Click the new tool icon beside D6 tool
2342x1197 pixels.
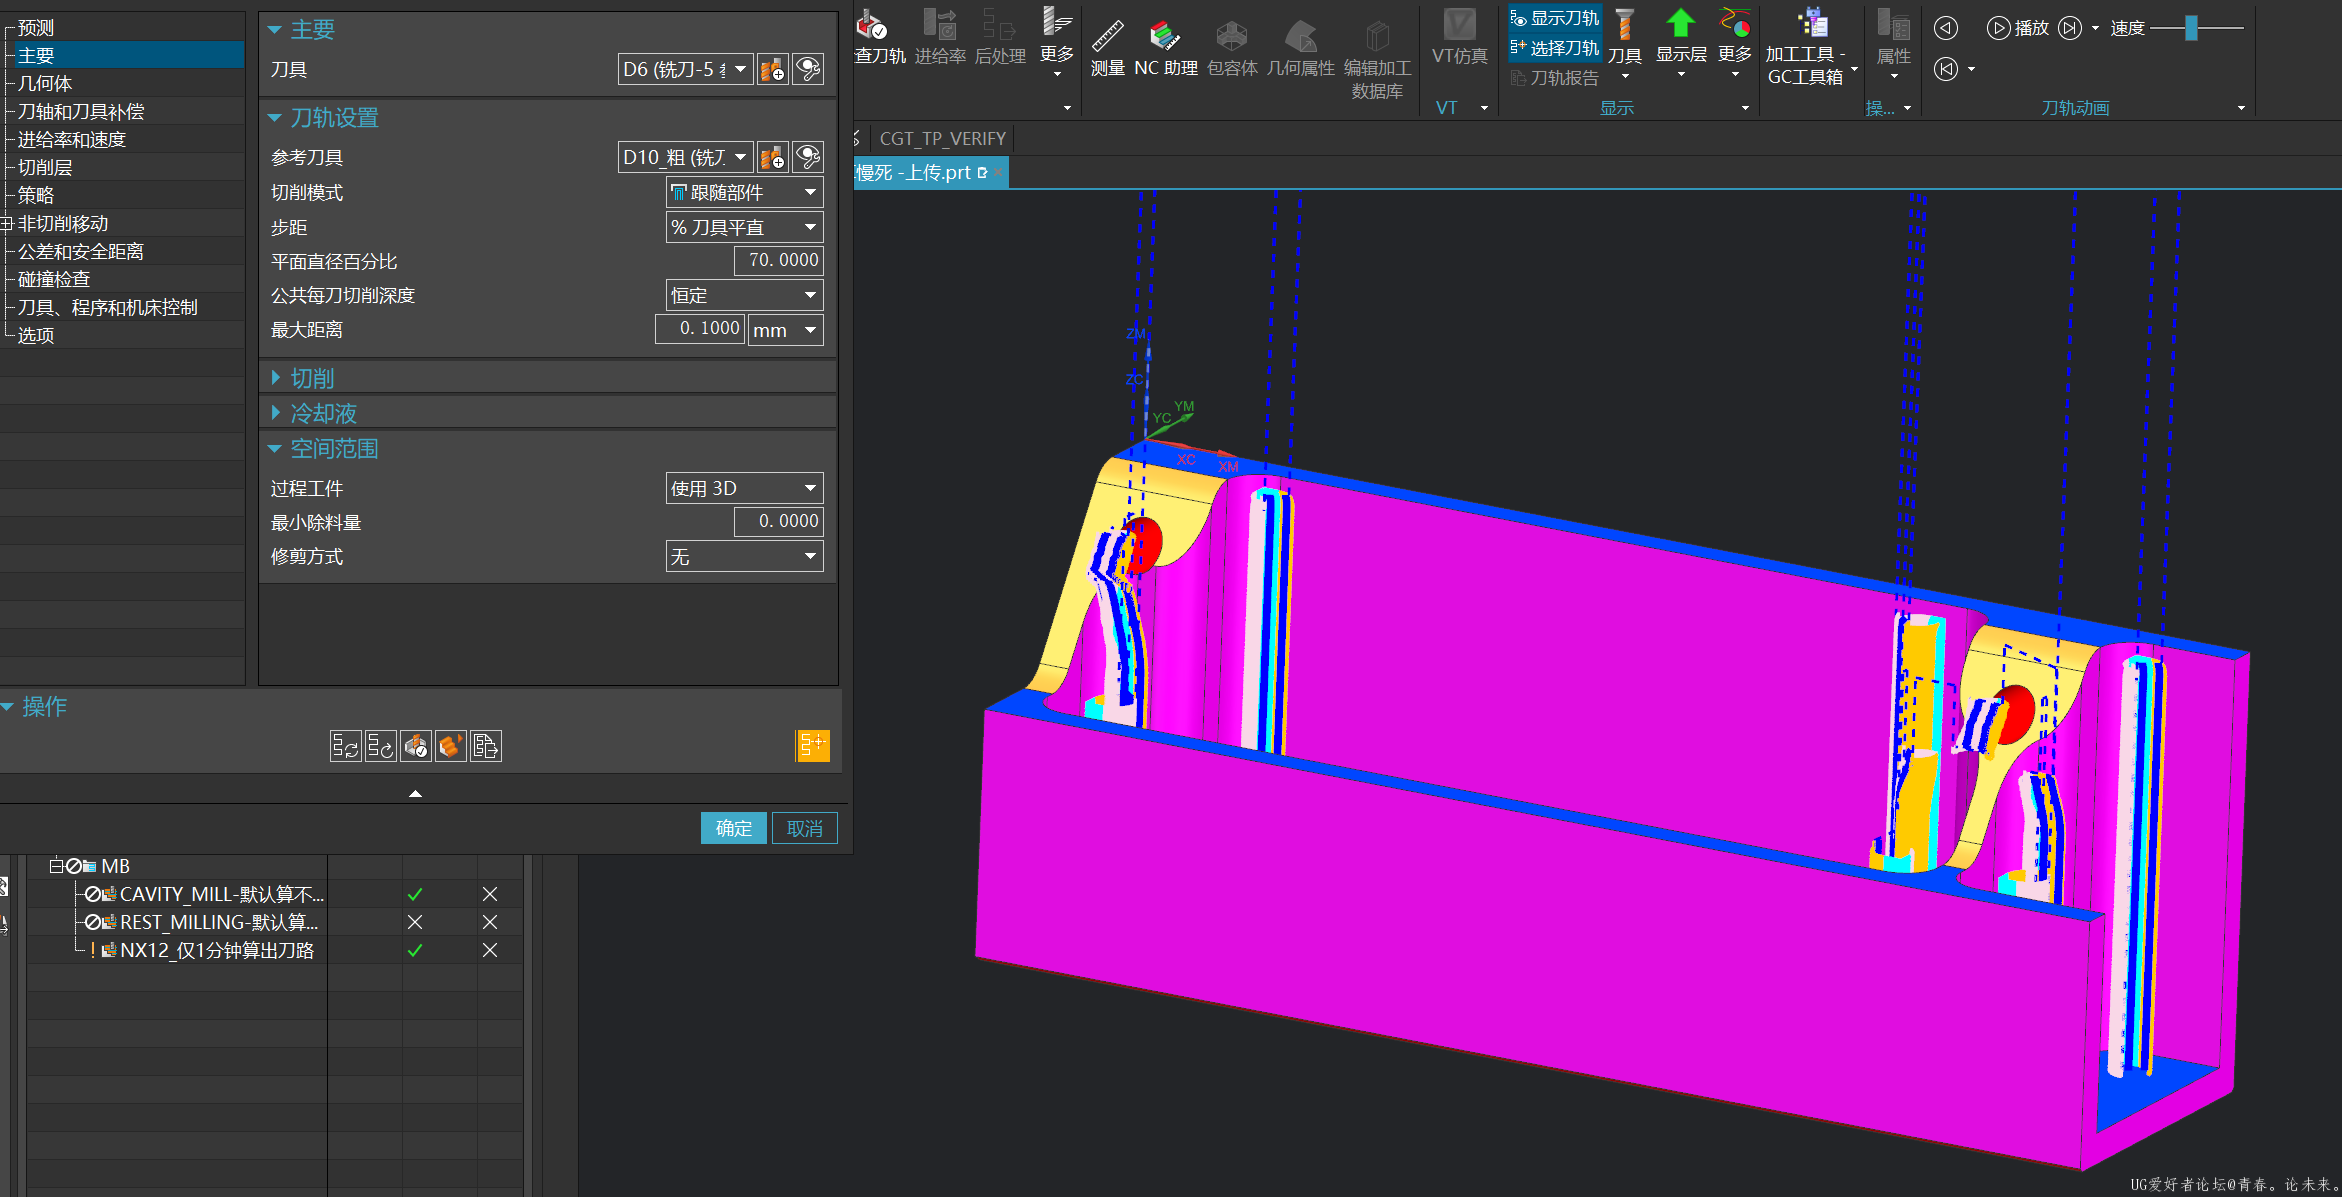coord(773,70)
